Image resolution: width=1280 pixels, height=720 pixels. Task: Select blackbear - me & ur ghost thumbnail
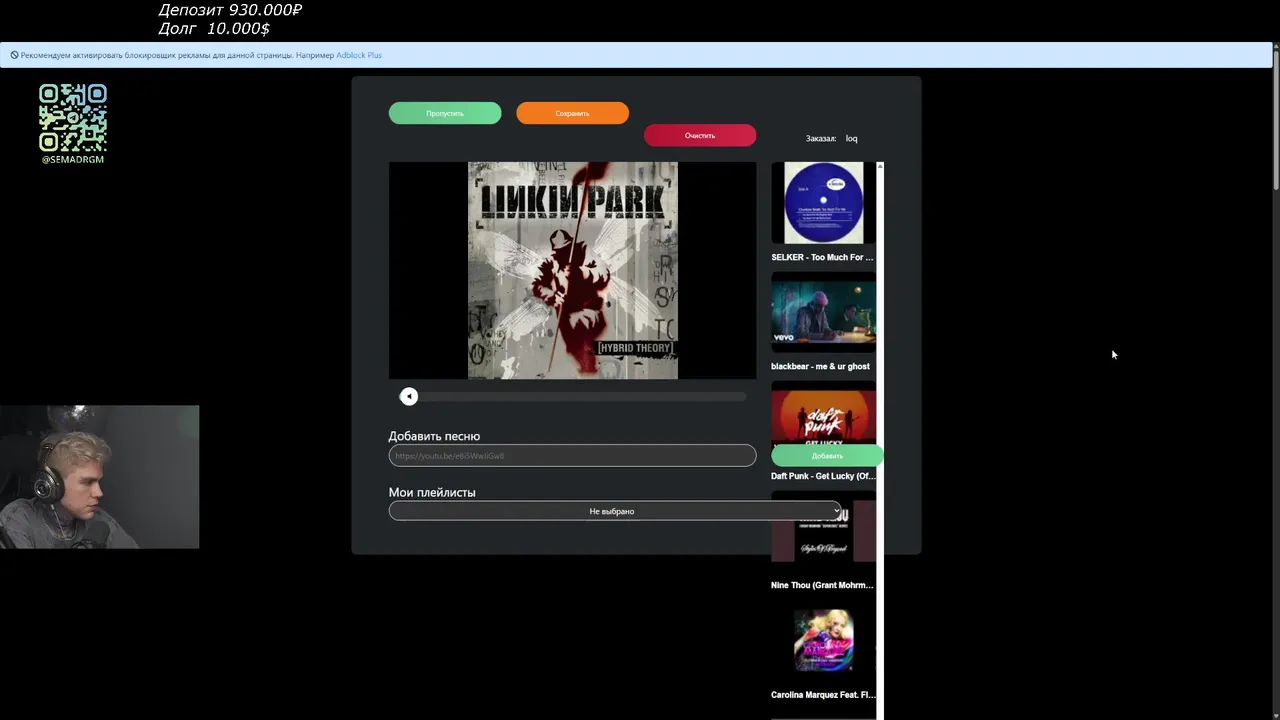[x=823, y=312]
